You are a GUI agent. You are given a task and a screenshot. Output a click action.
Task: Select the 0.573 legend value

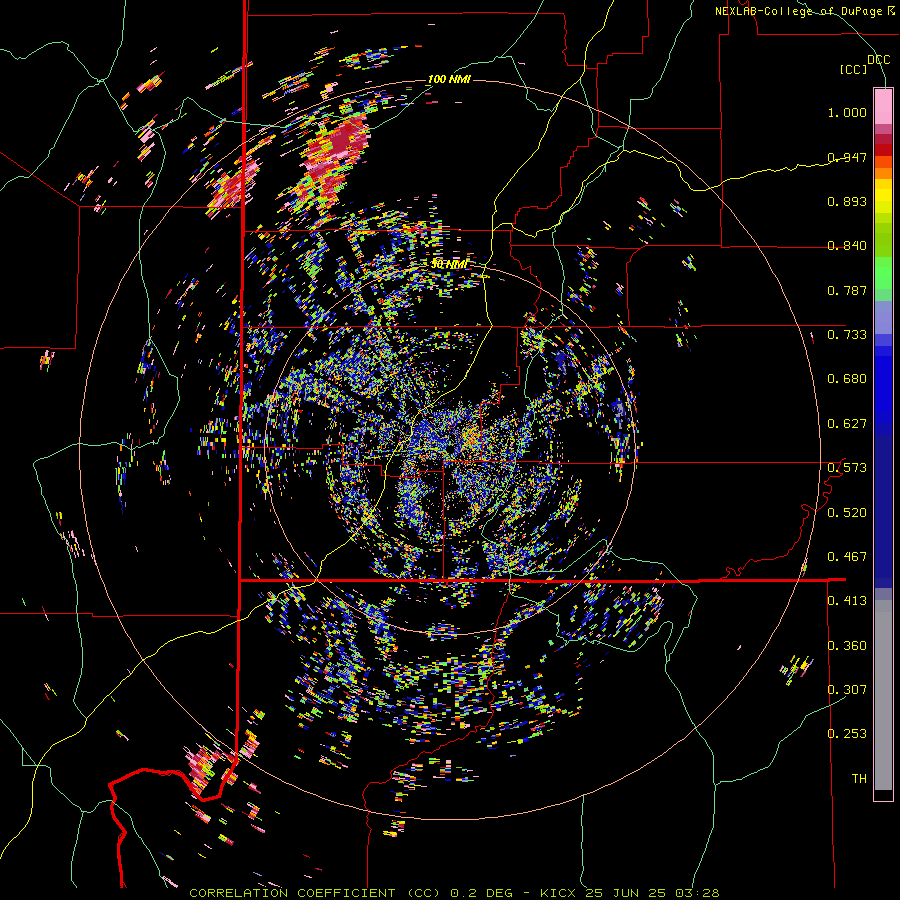click(x=847, y=468)
